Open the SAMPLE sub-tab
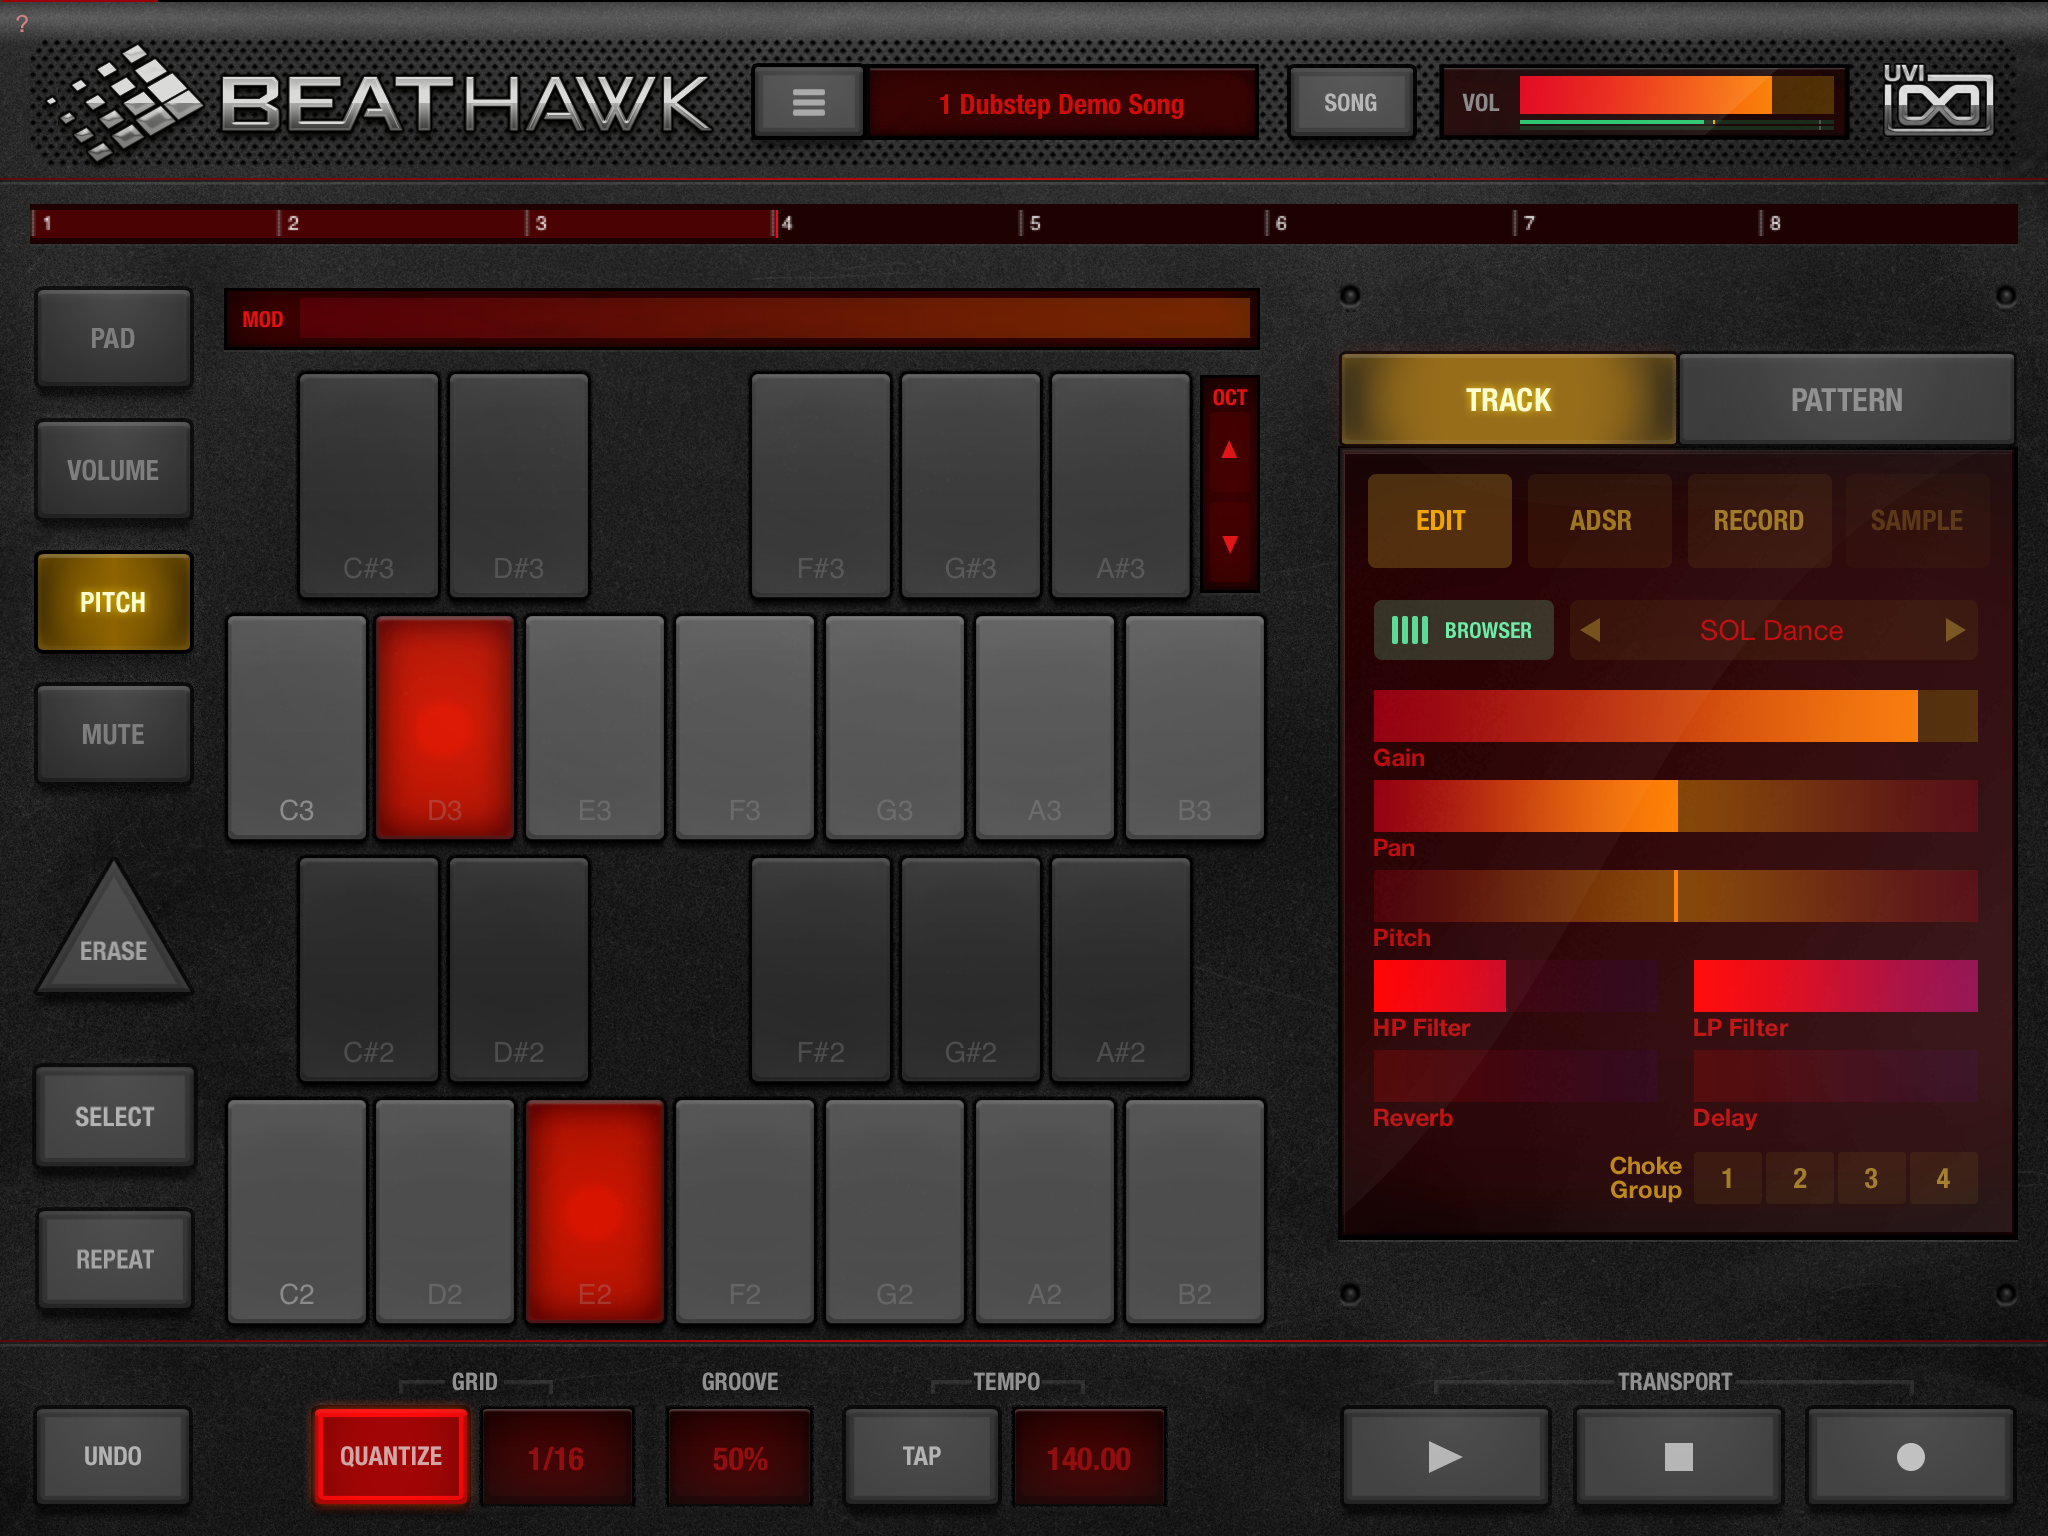2048x1536 pixels. click(1917, 520)
